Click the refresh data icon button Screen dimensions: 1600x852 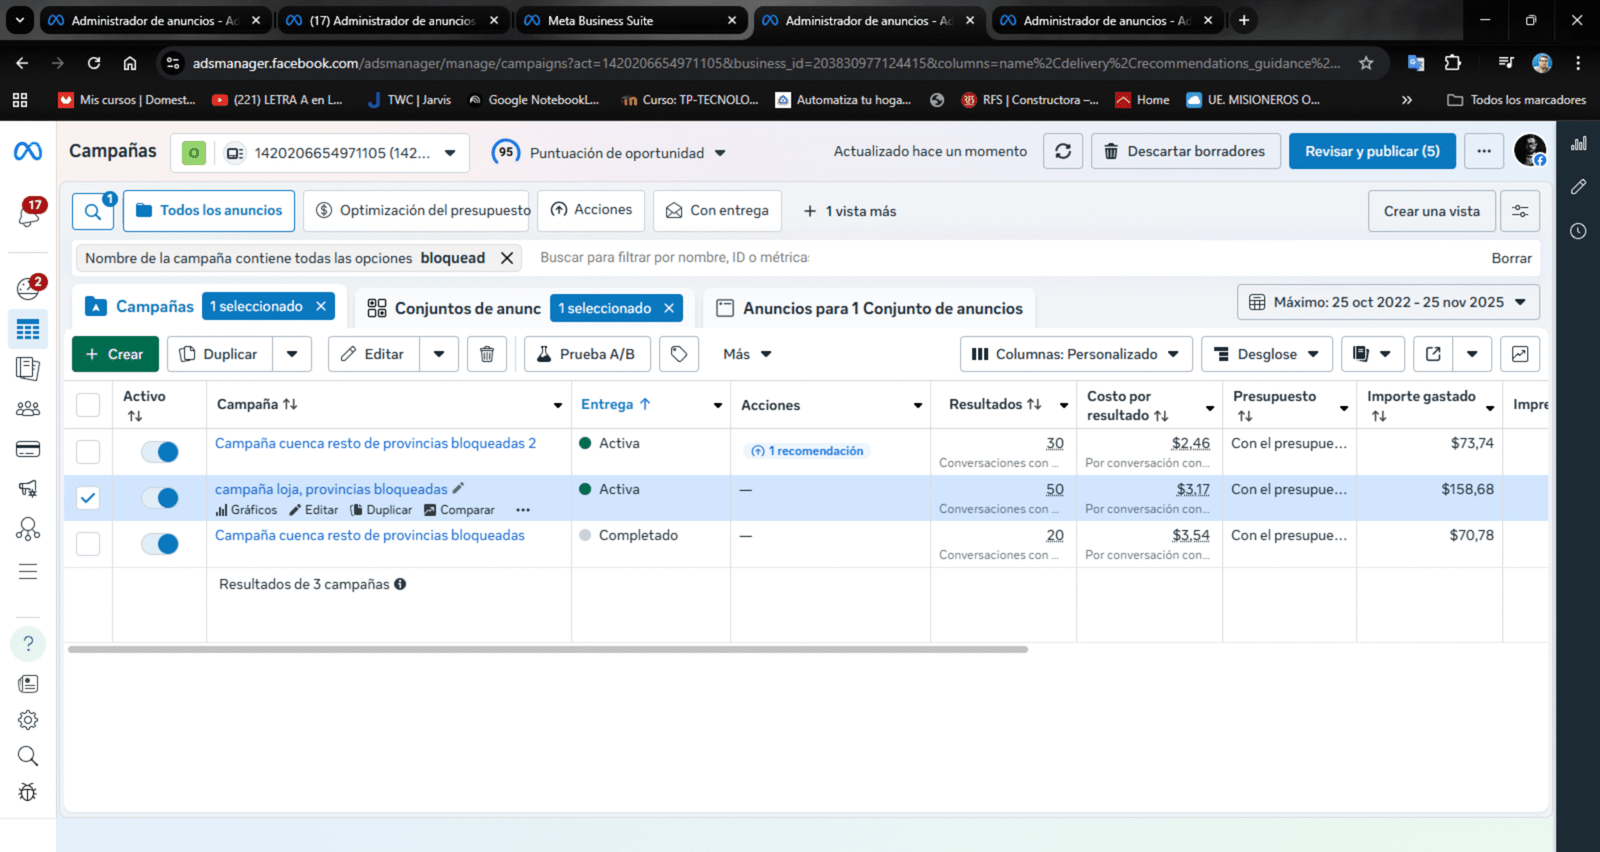(x=1062, y=151)
